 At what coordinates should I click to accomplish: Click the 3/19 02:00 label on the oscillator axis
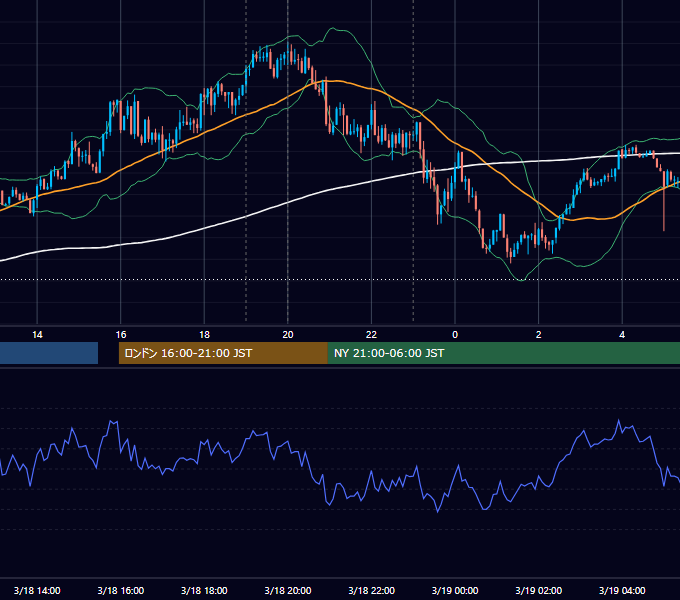point(539,590)
